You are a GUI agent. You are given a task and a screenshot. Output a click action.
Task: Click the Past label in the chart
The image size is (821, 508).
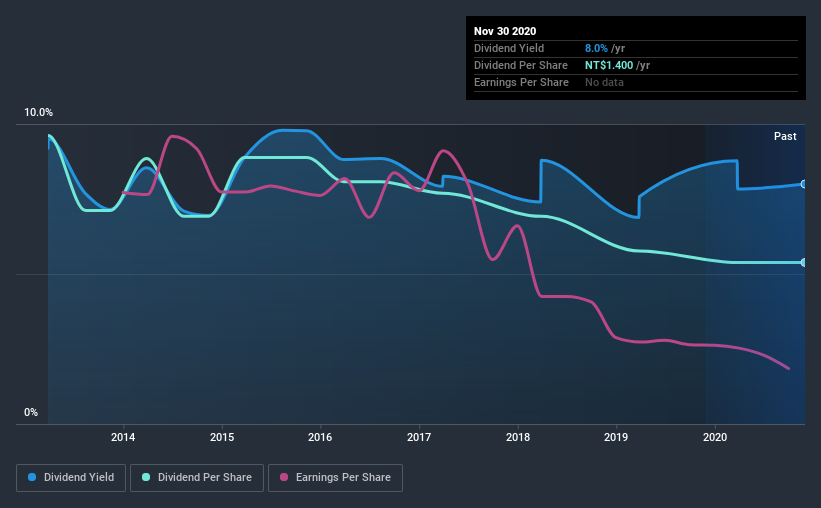click(785, 136)
